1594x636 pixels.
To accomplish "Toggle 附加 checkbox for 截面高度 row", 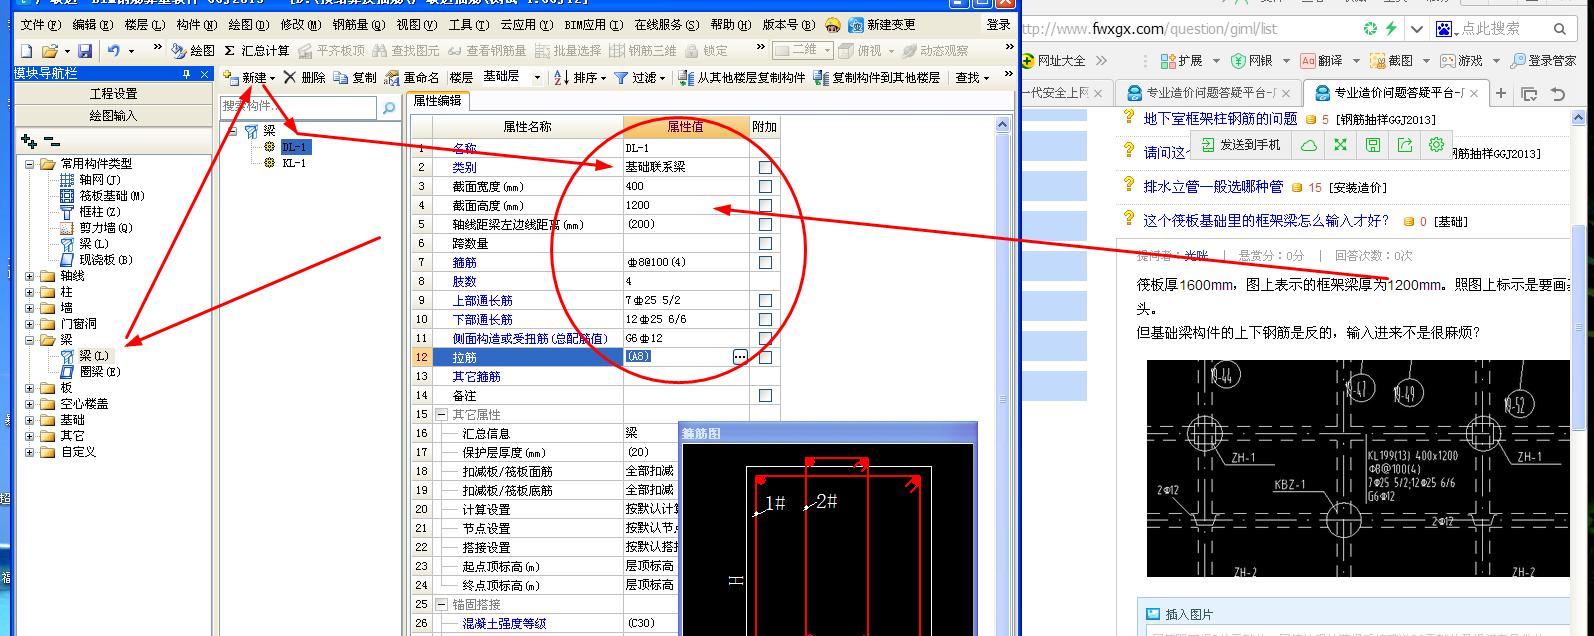I will pyautogui.click(x=765, y=205).
